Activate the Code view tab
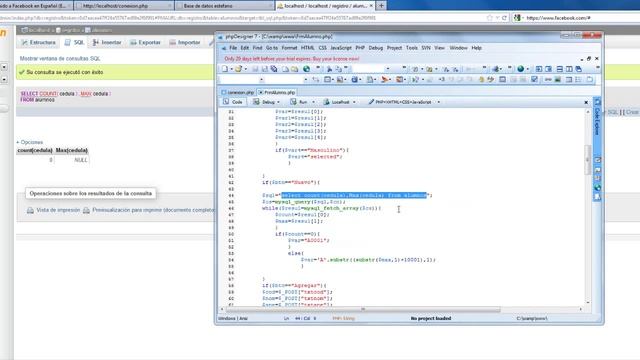Viewport: 640px width, 360px height. [x=233, y=102]
